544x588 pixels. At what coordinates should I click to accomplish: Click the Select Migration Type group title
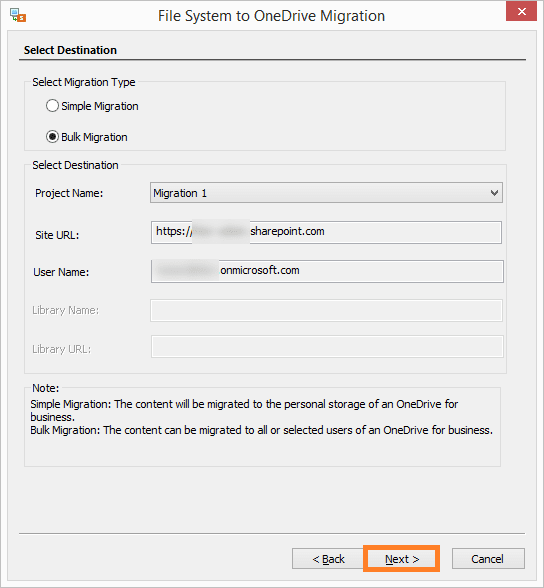pos(84,82)
